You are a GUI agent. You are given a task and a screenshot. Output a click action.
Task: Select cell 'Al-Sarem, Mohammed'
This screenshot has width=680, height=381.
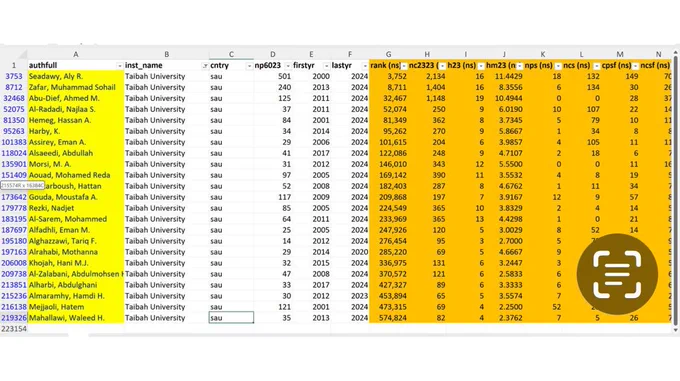point(76,219)
